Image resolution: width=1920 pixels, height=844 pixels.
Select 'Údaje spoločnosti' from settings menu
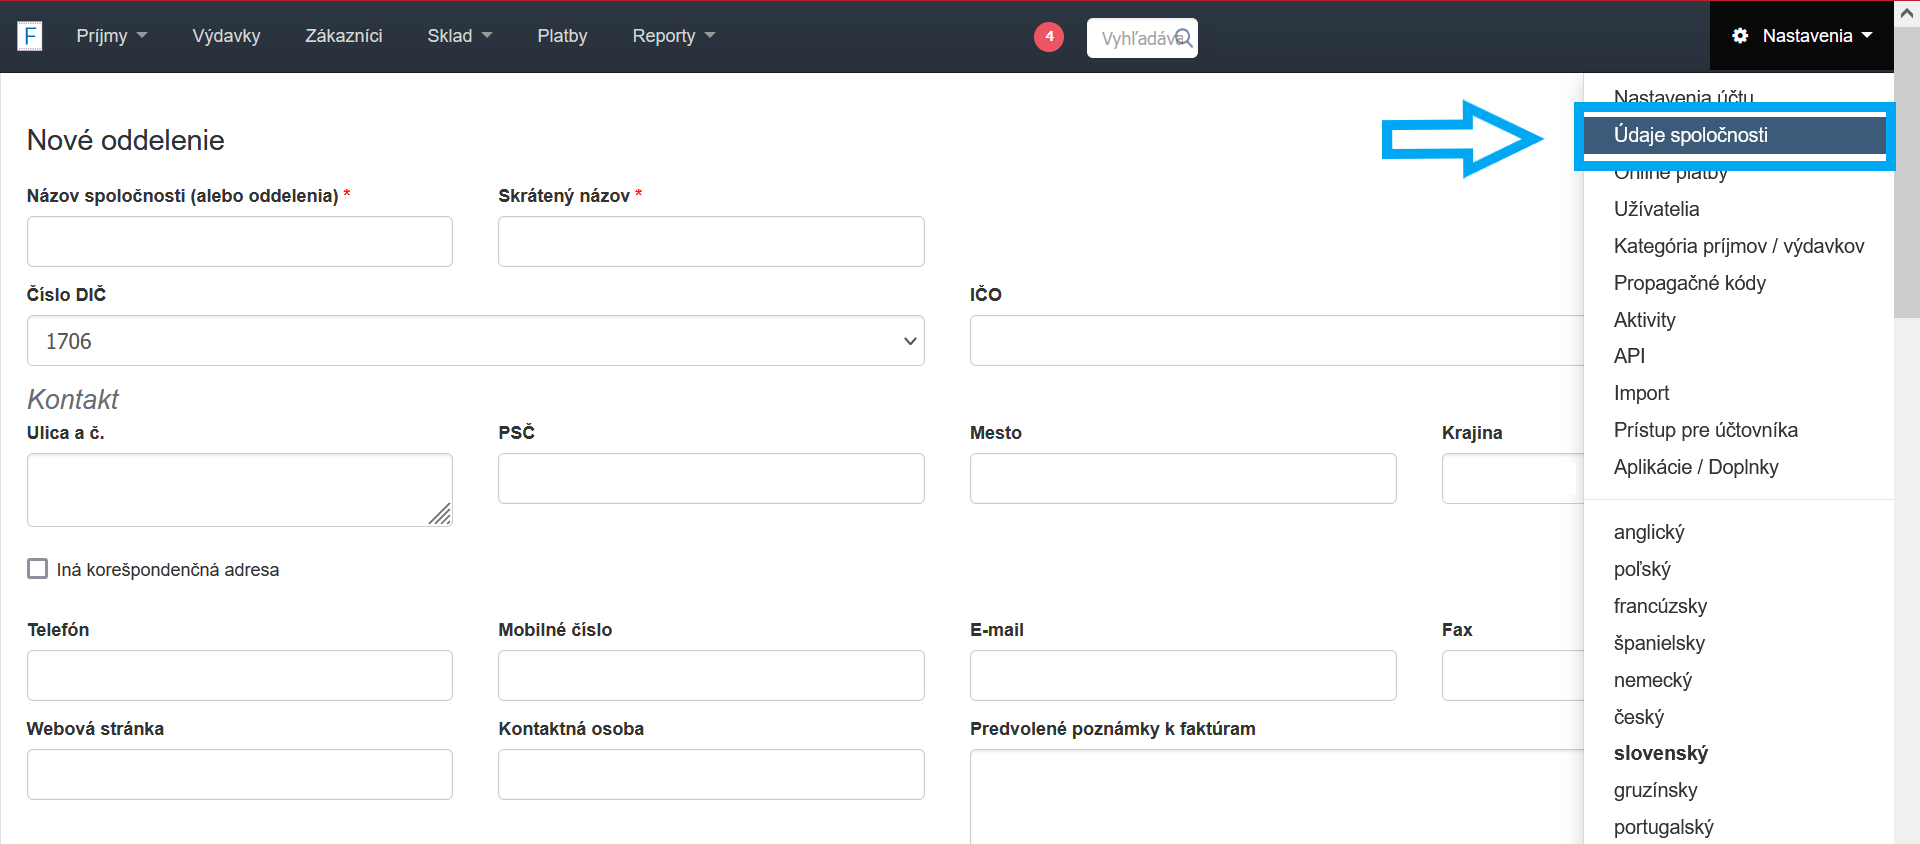(1690, 135)
